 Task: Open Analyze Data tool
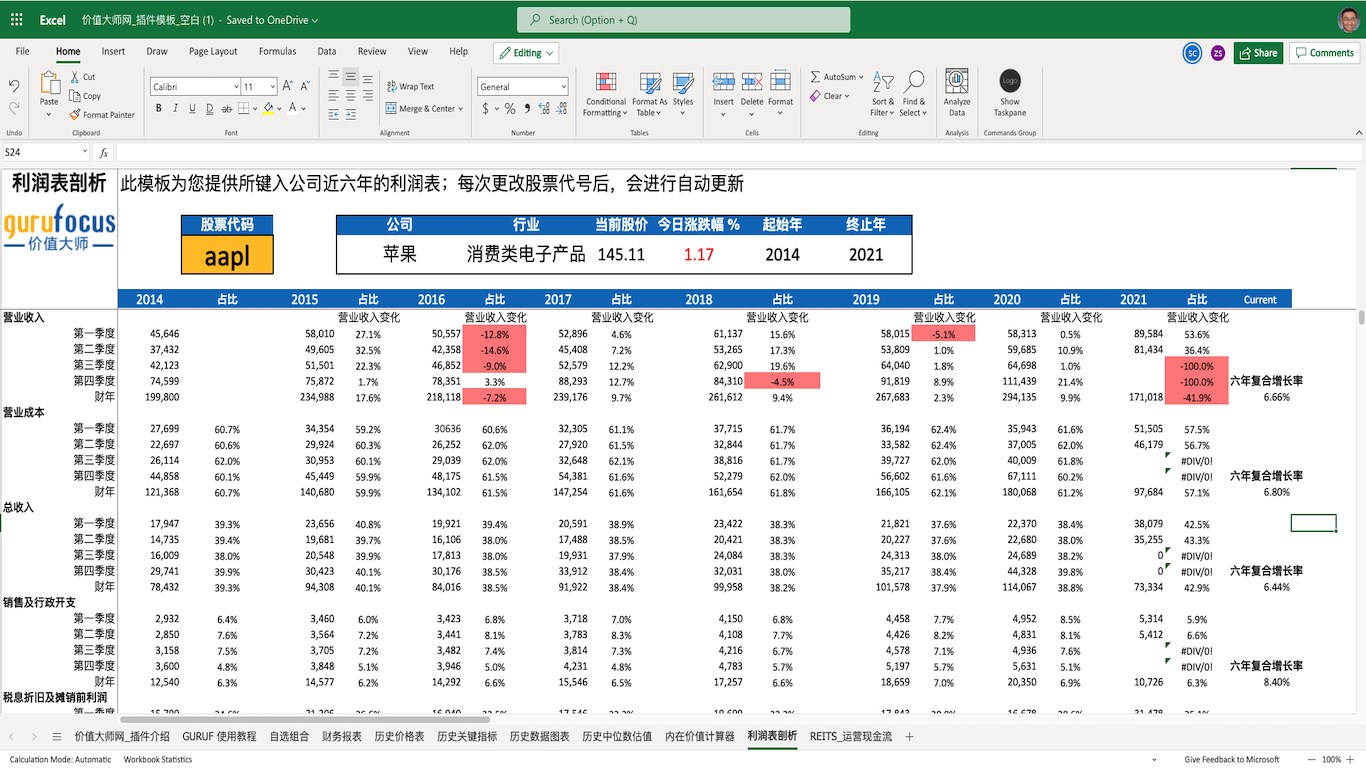pyautogui.click(x=957, y=92)
